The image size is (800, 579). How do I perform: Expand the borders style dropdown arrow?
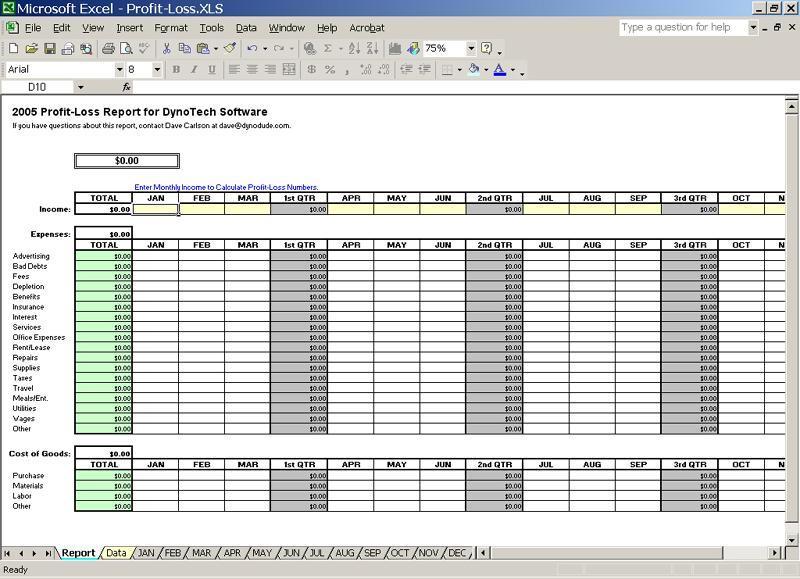click(460, 69)
